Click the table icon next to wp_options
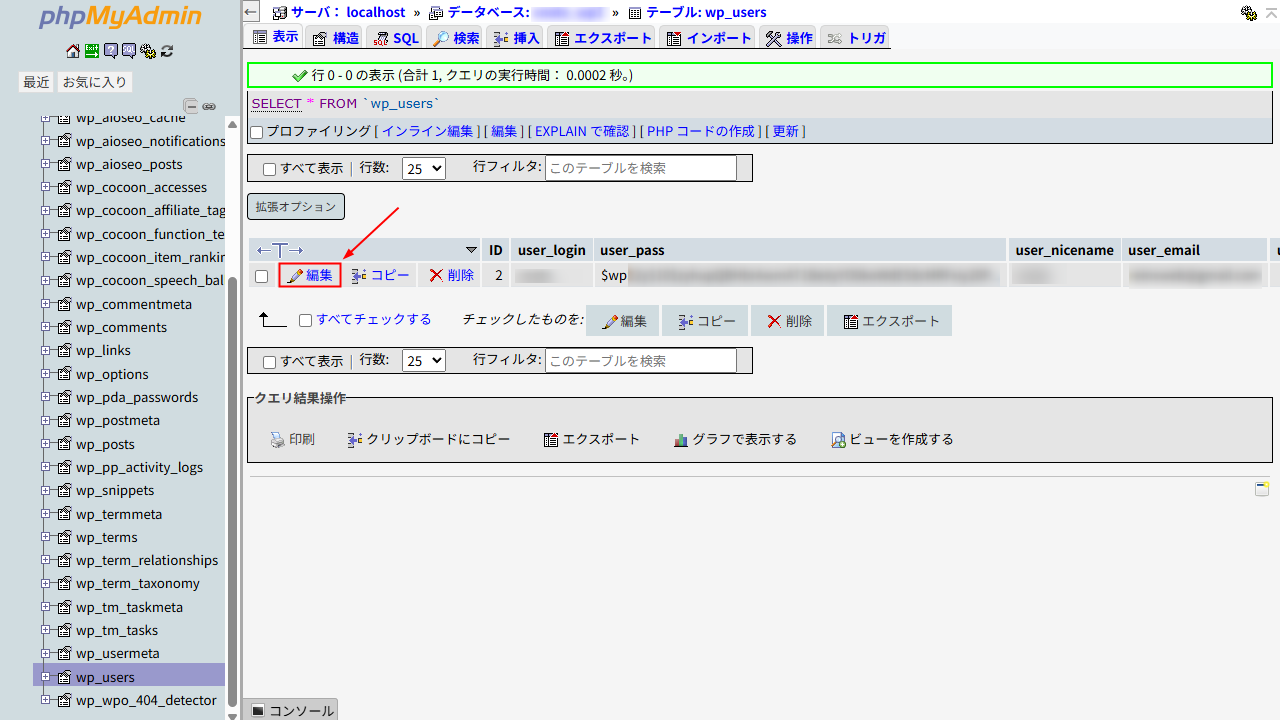Viewport: 1280px width, 720px height. (x=64, y=374)
